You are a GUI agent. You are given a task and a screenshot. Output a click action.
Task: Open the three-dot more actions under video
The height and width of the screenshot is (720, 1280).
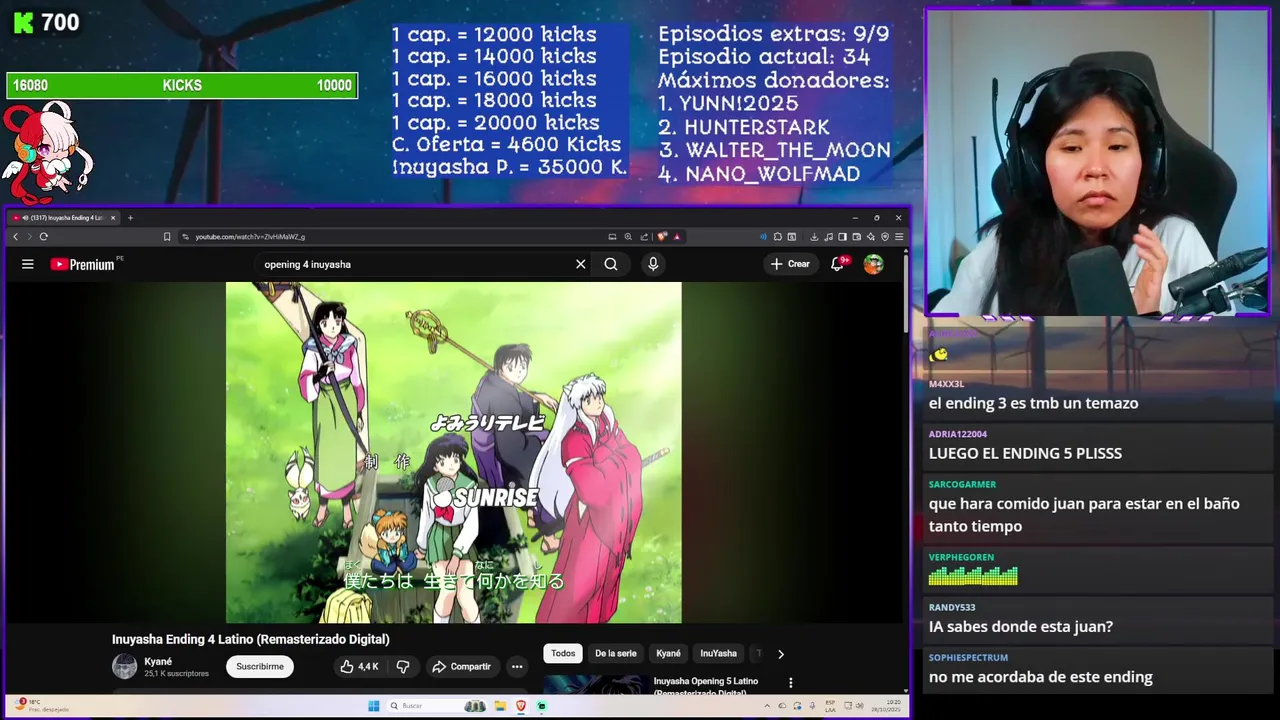click(x=517, y=667)
